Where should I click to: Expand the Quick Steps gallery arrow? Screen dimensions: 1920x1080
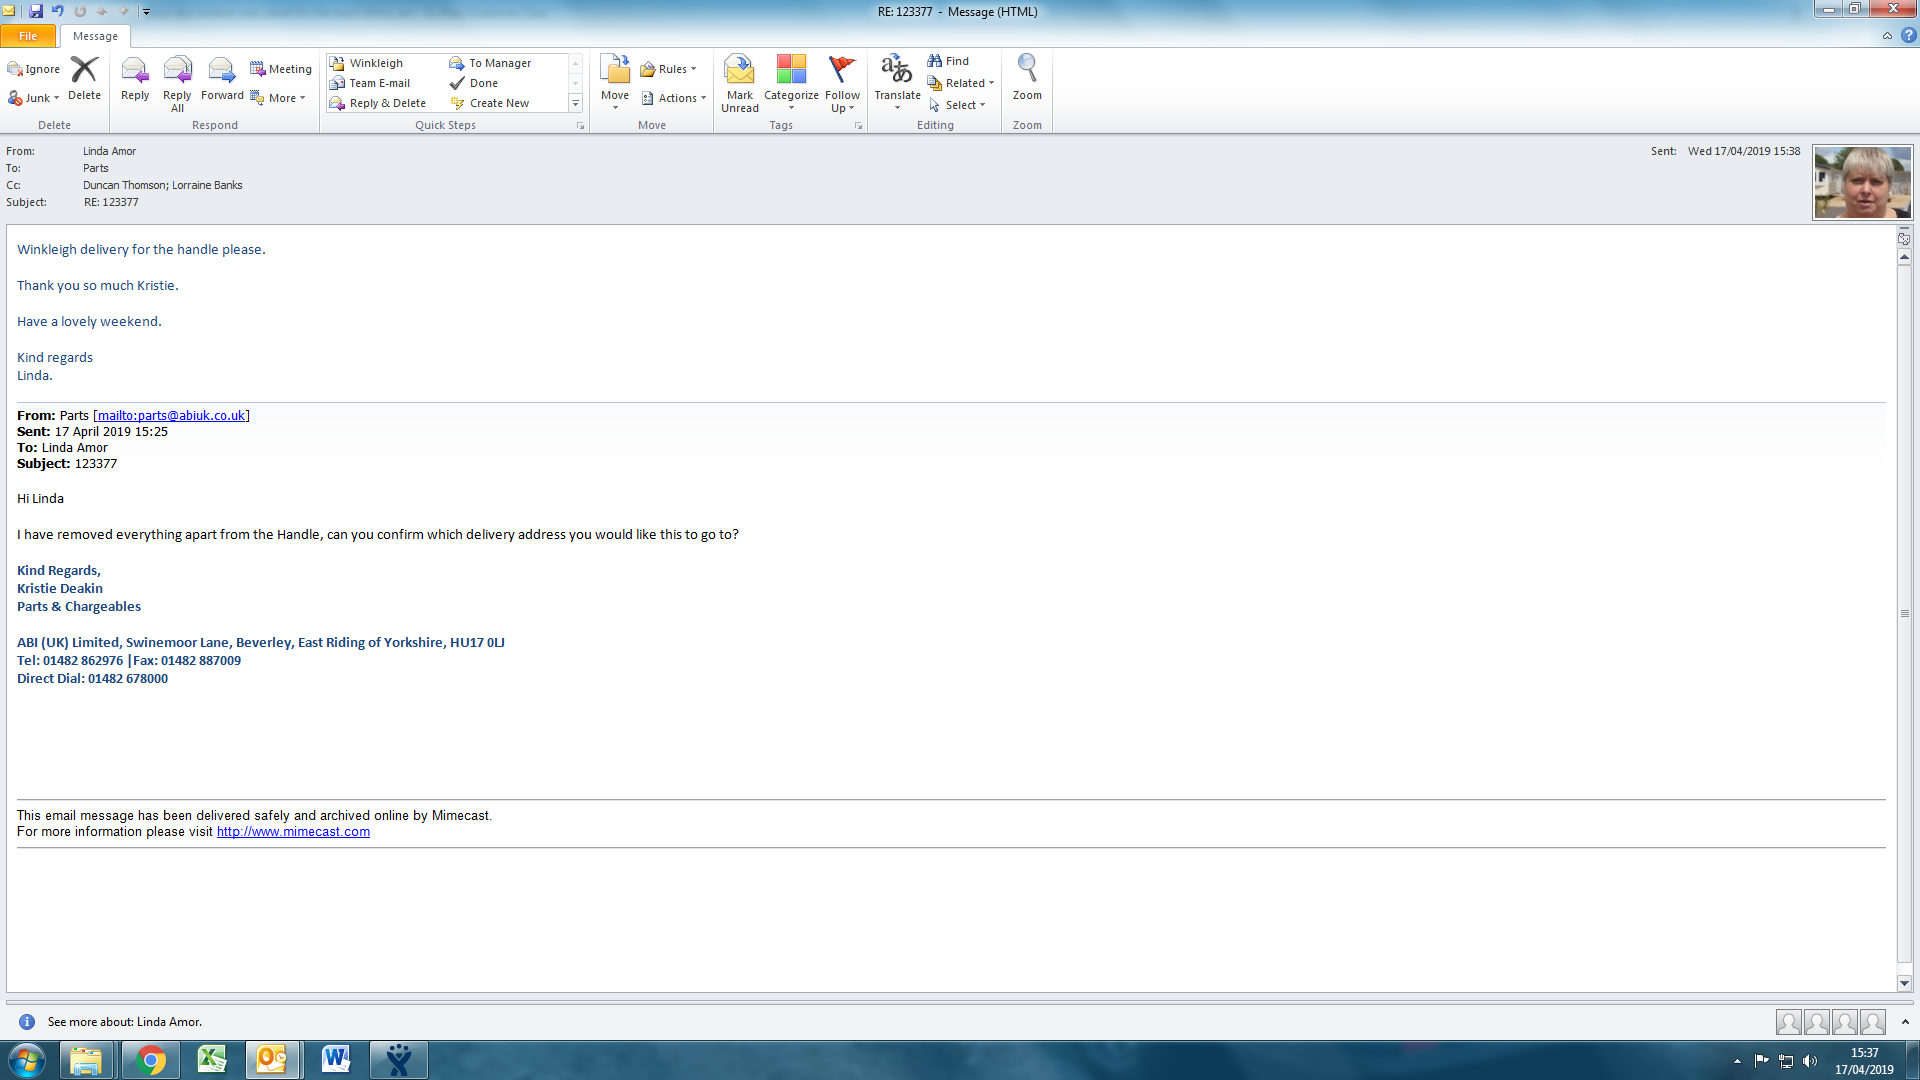(x=575, y=103)
